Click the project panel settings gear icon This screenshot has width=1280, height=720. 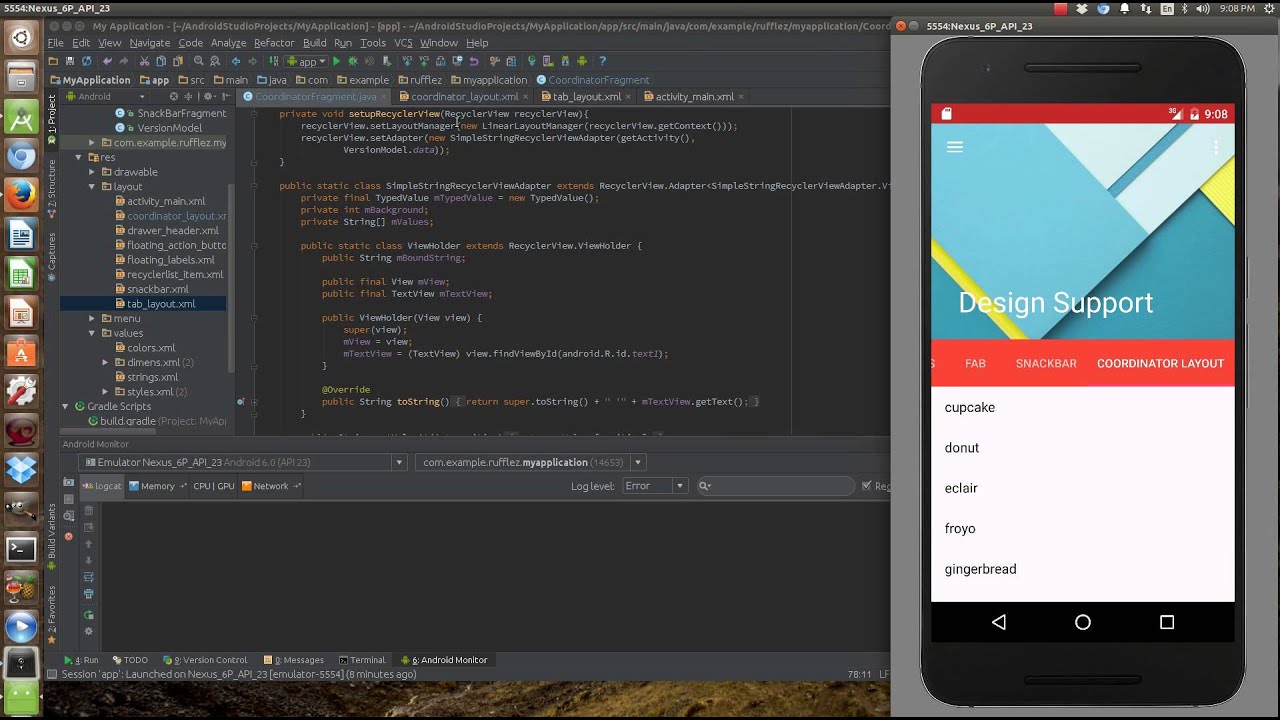[207, 97]
